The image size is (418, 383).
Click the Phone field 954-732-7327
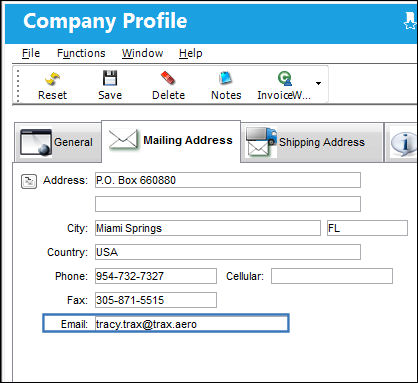click(156, 276)
